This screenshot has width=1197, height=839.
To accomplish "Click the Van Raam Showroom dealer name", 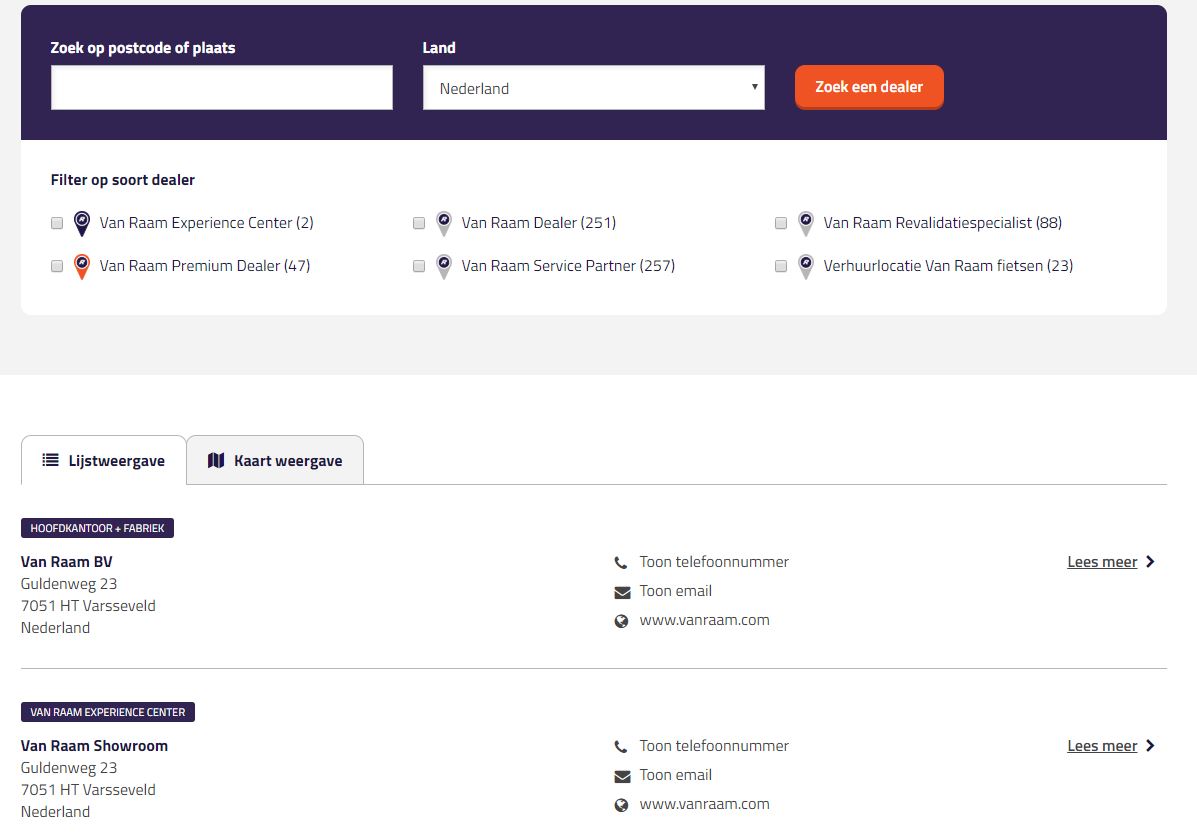I will (94, 746).
